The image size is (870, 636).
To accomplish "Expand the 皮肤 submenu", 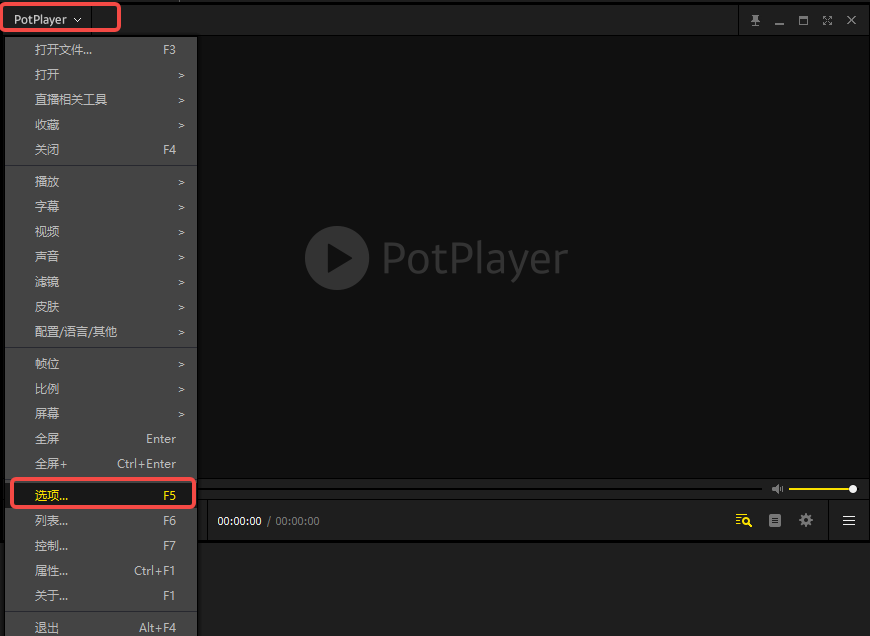I will (100, 307).
